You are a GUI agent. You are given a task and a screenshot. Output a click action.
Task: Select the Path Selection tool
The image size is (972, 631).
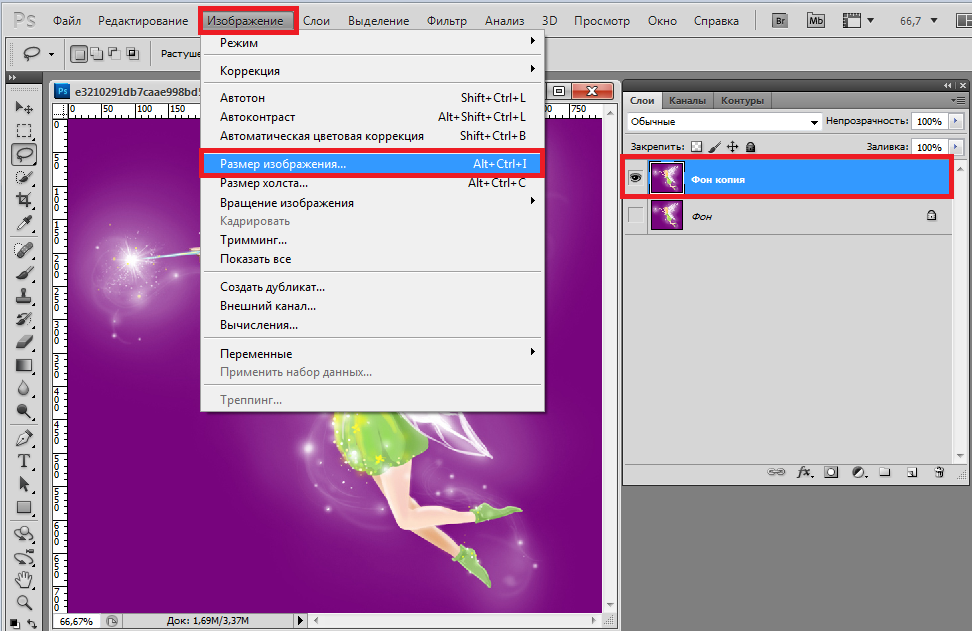(x=24, y=484)
